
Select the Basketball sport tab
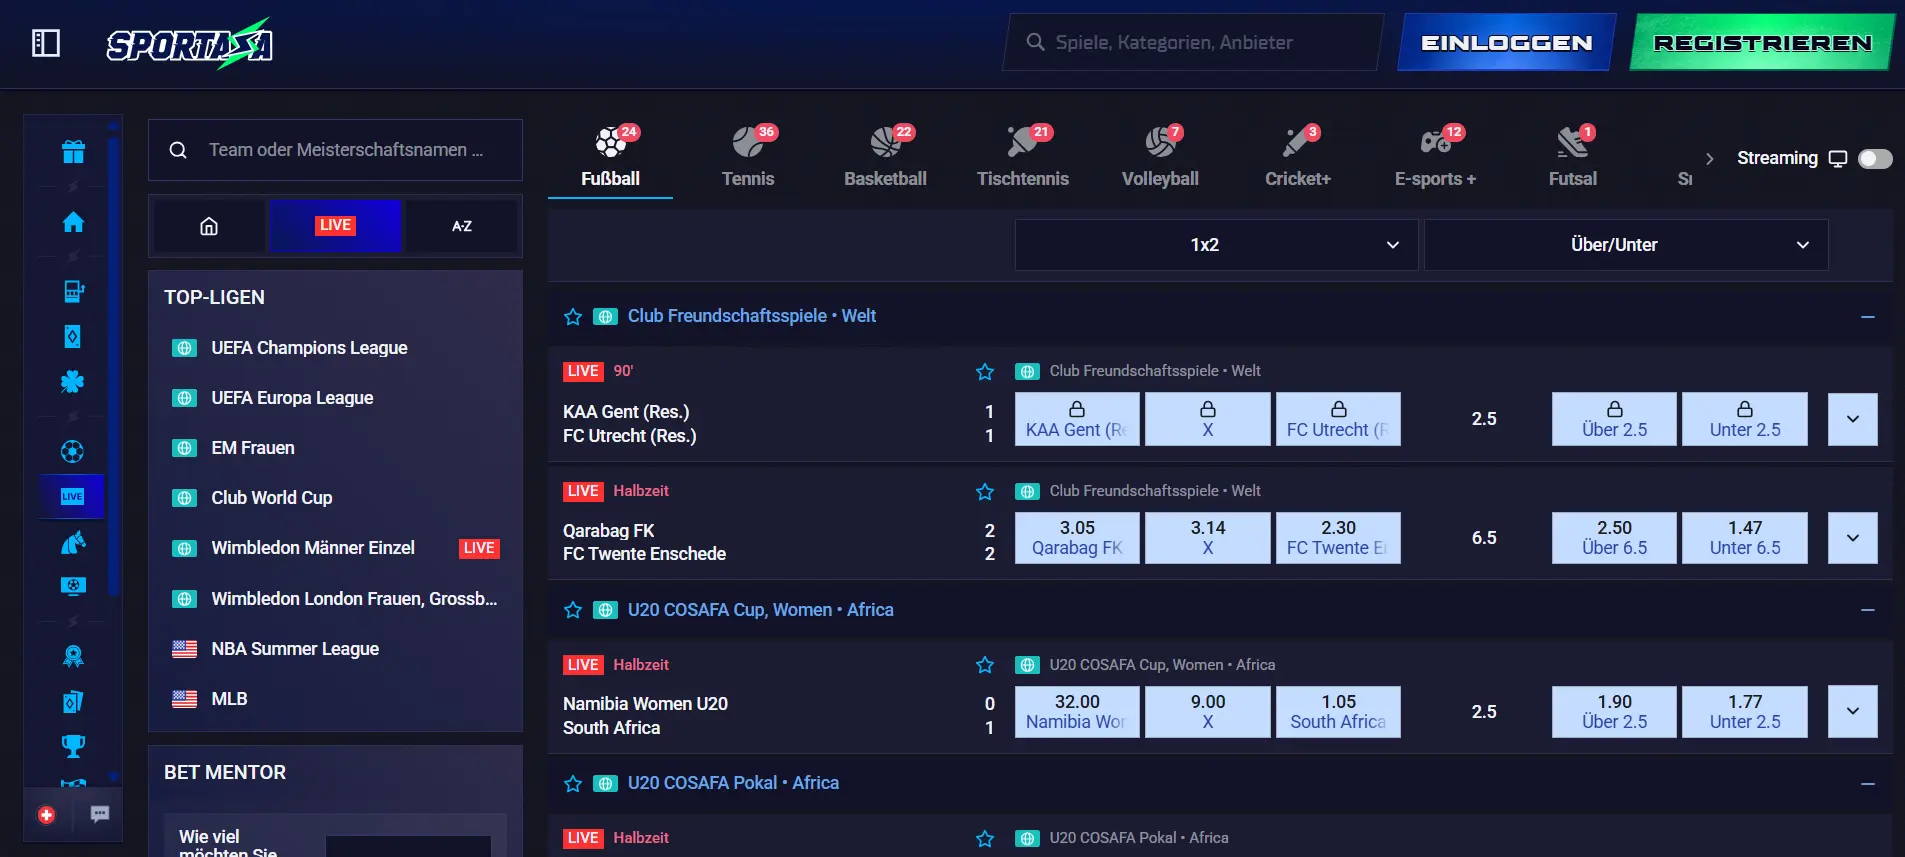tap(885, 157)
